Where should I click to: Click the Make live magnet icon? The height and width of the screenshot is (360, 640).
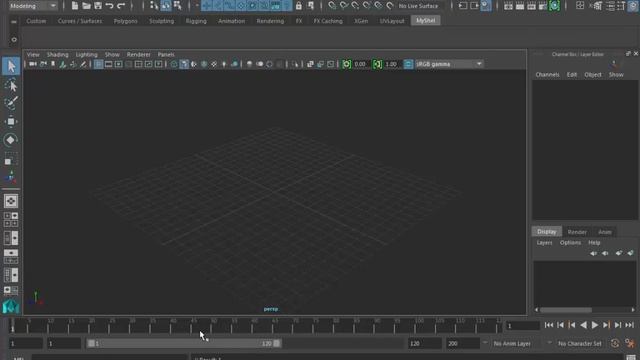[390, 6]
